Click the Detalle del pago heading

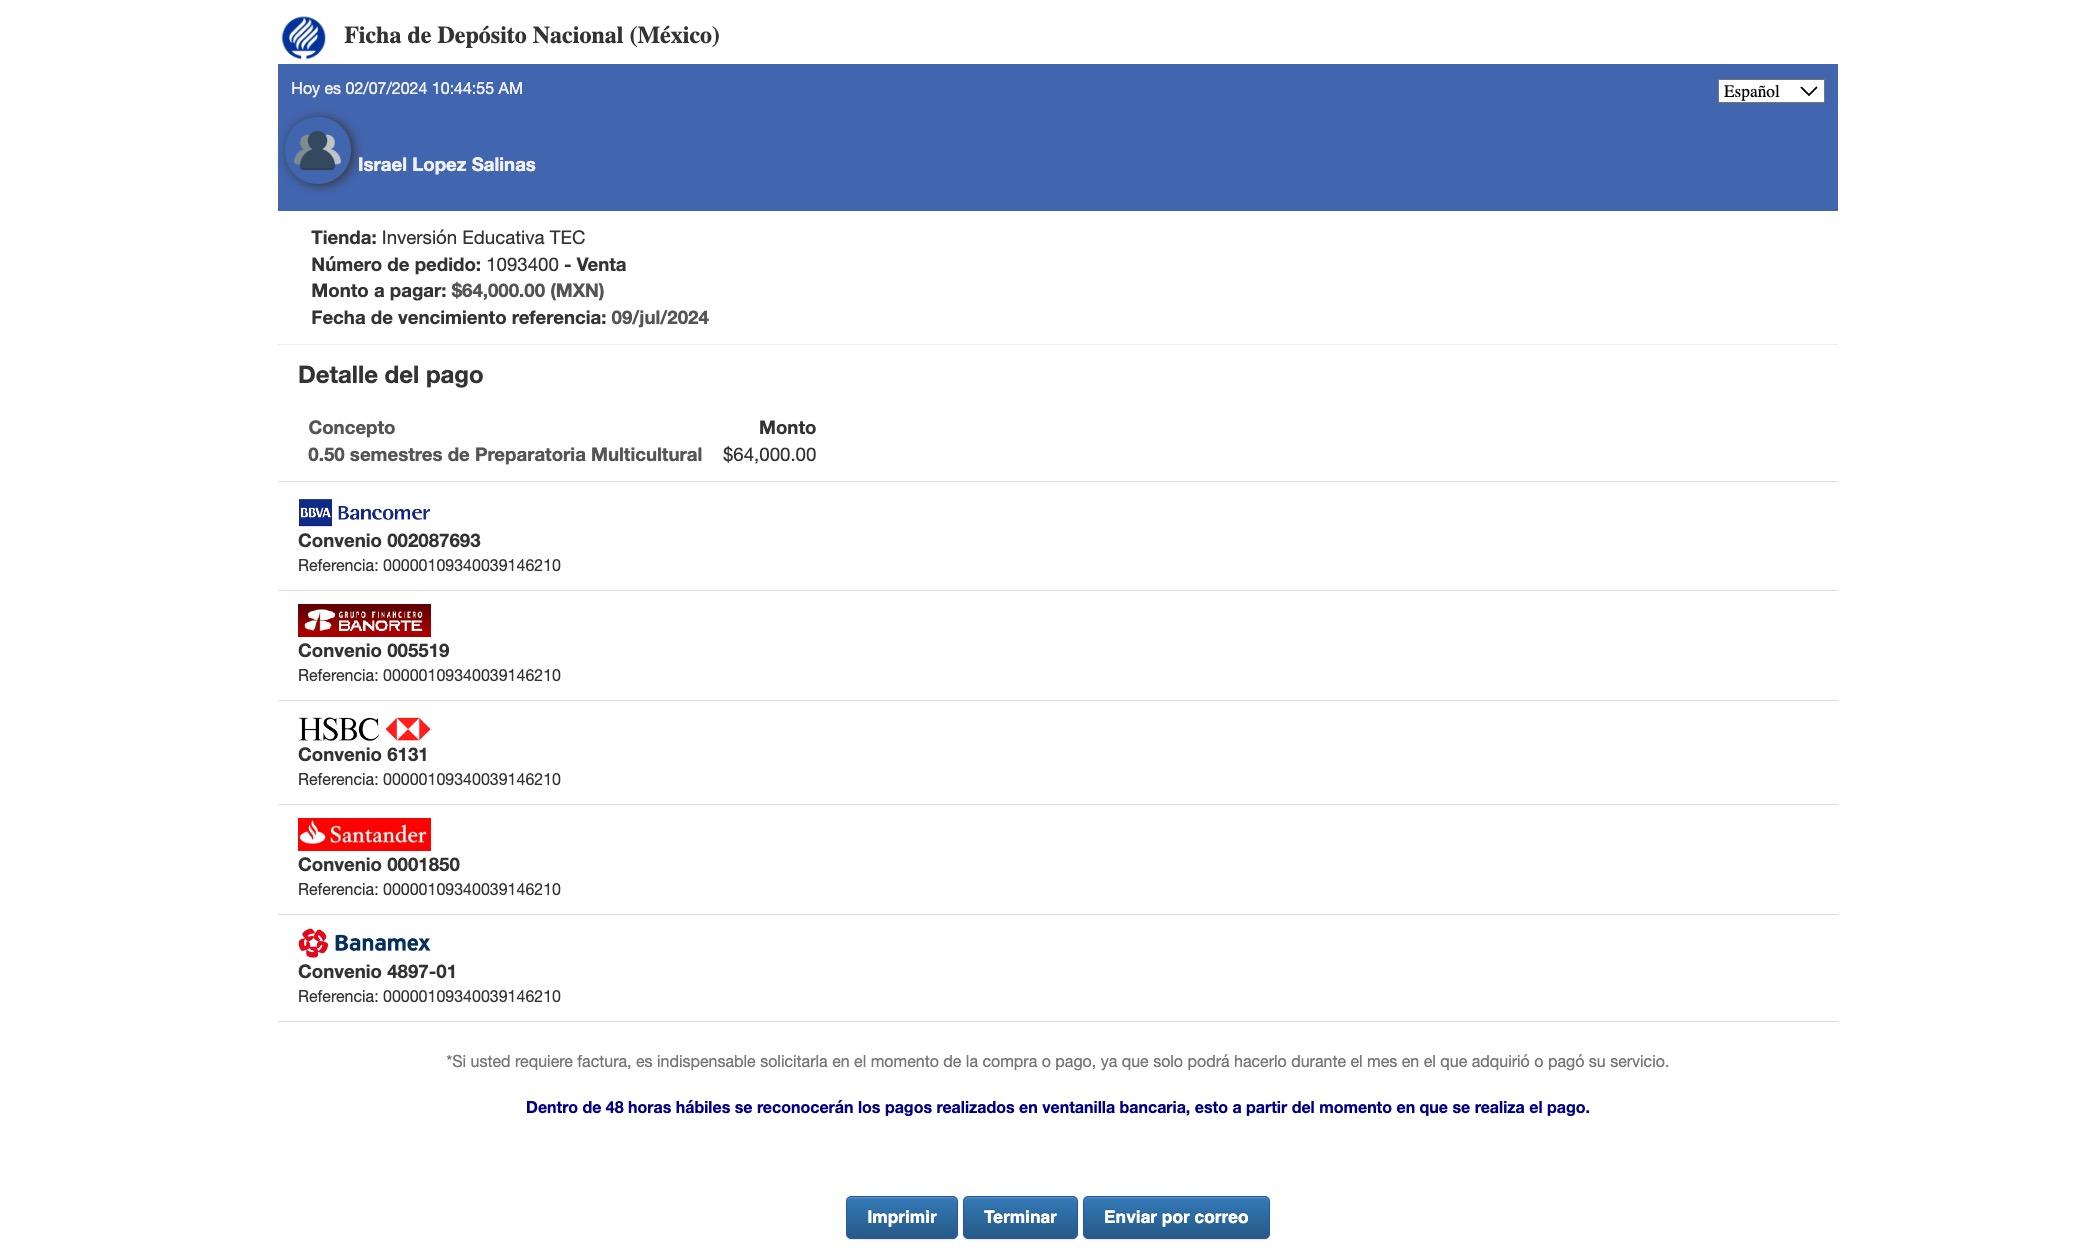coord(390,375)
